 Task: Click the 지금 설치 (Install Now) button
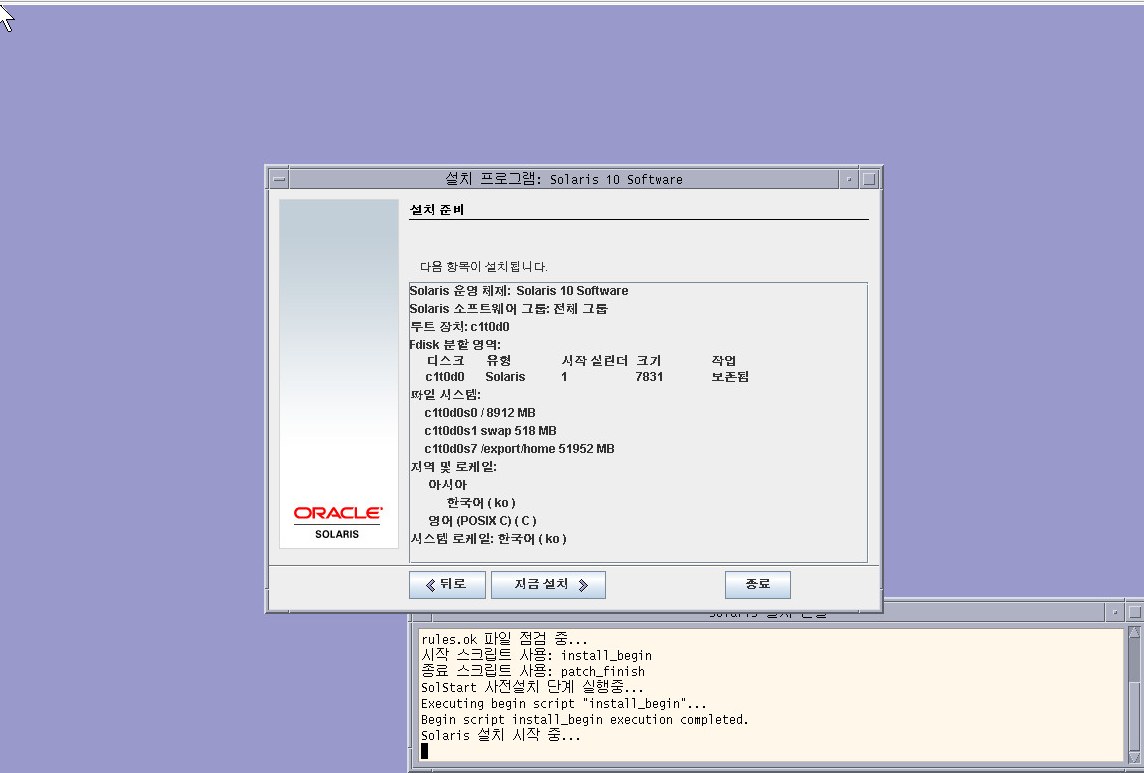[548, 585]
